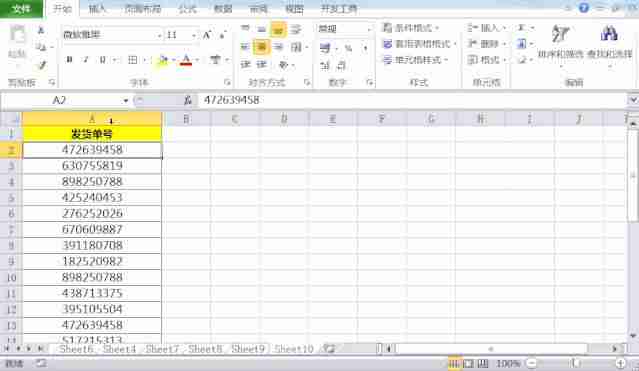Click the Font Color letter A icon

pos(186,60)
